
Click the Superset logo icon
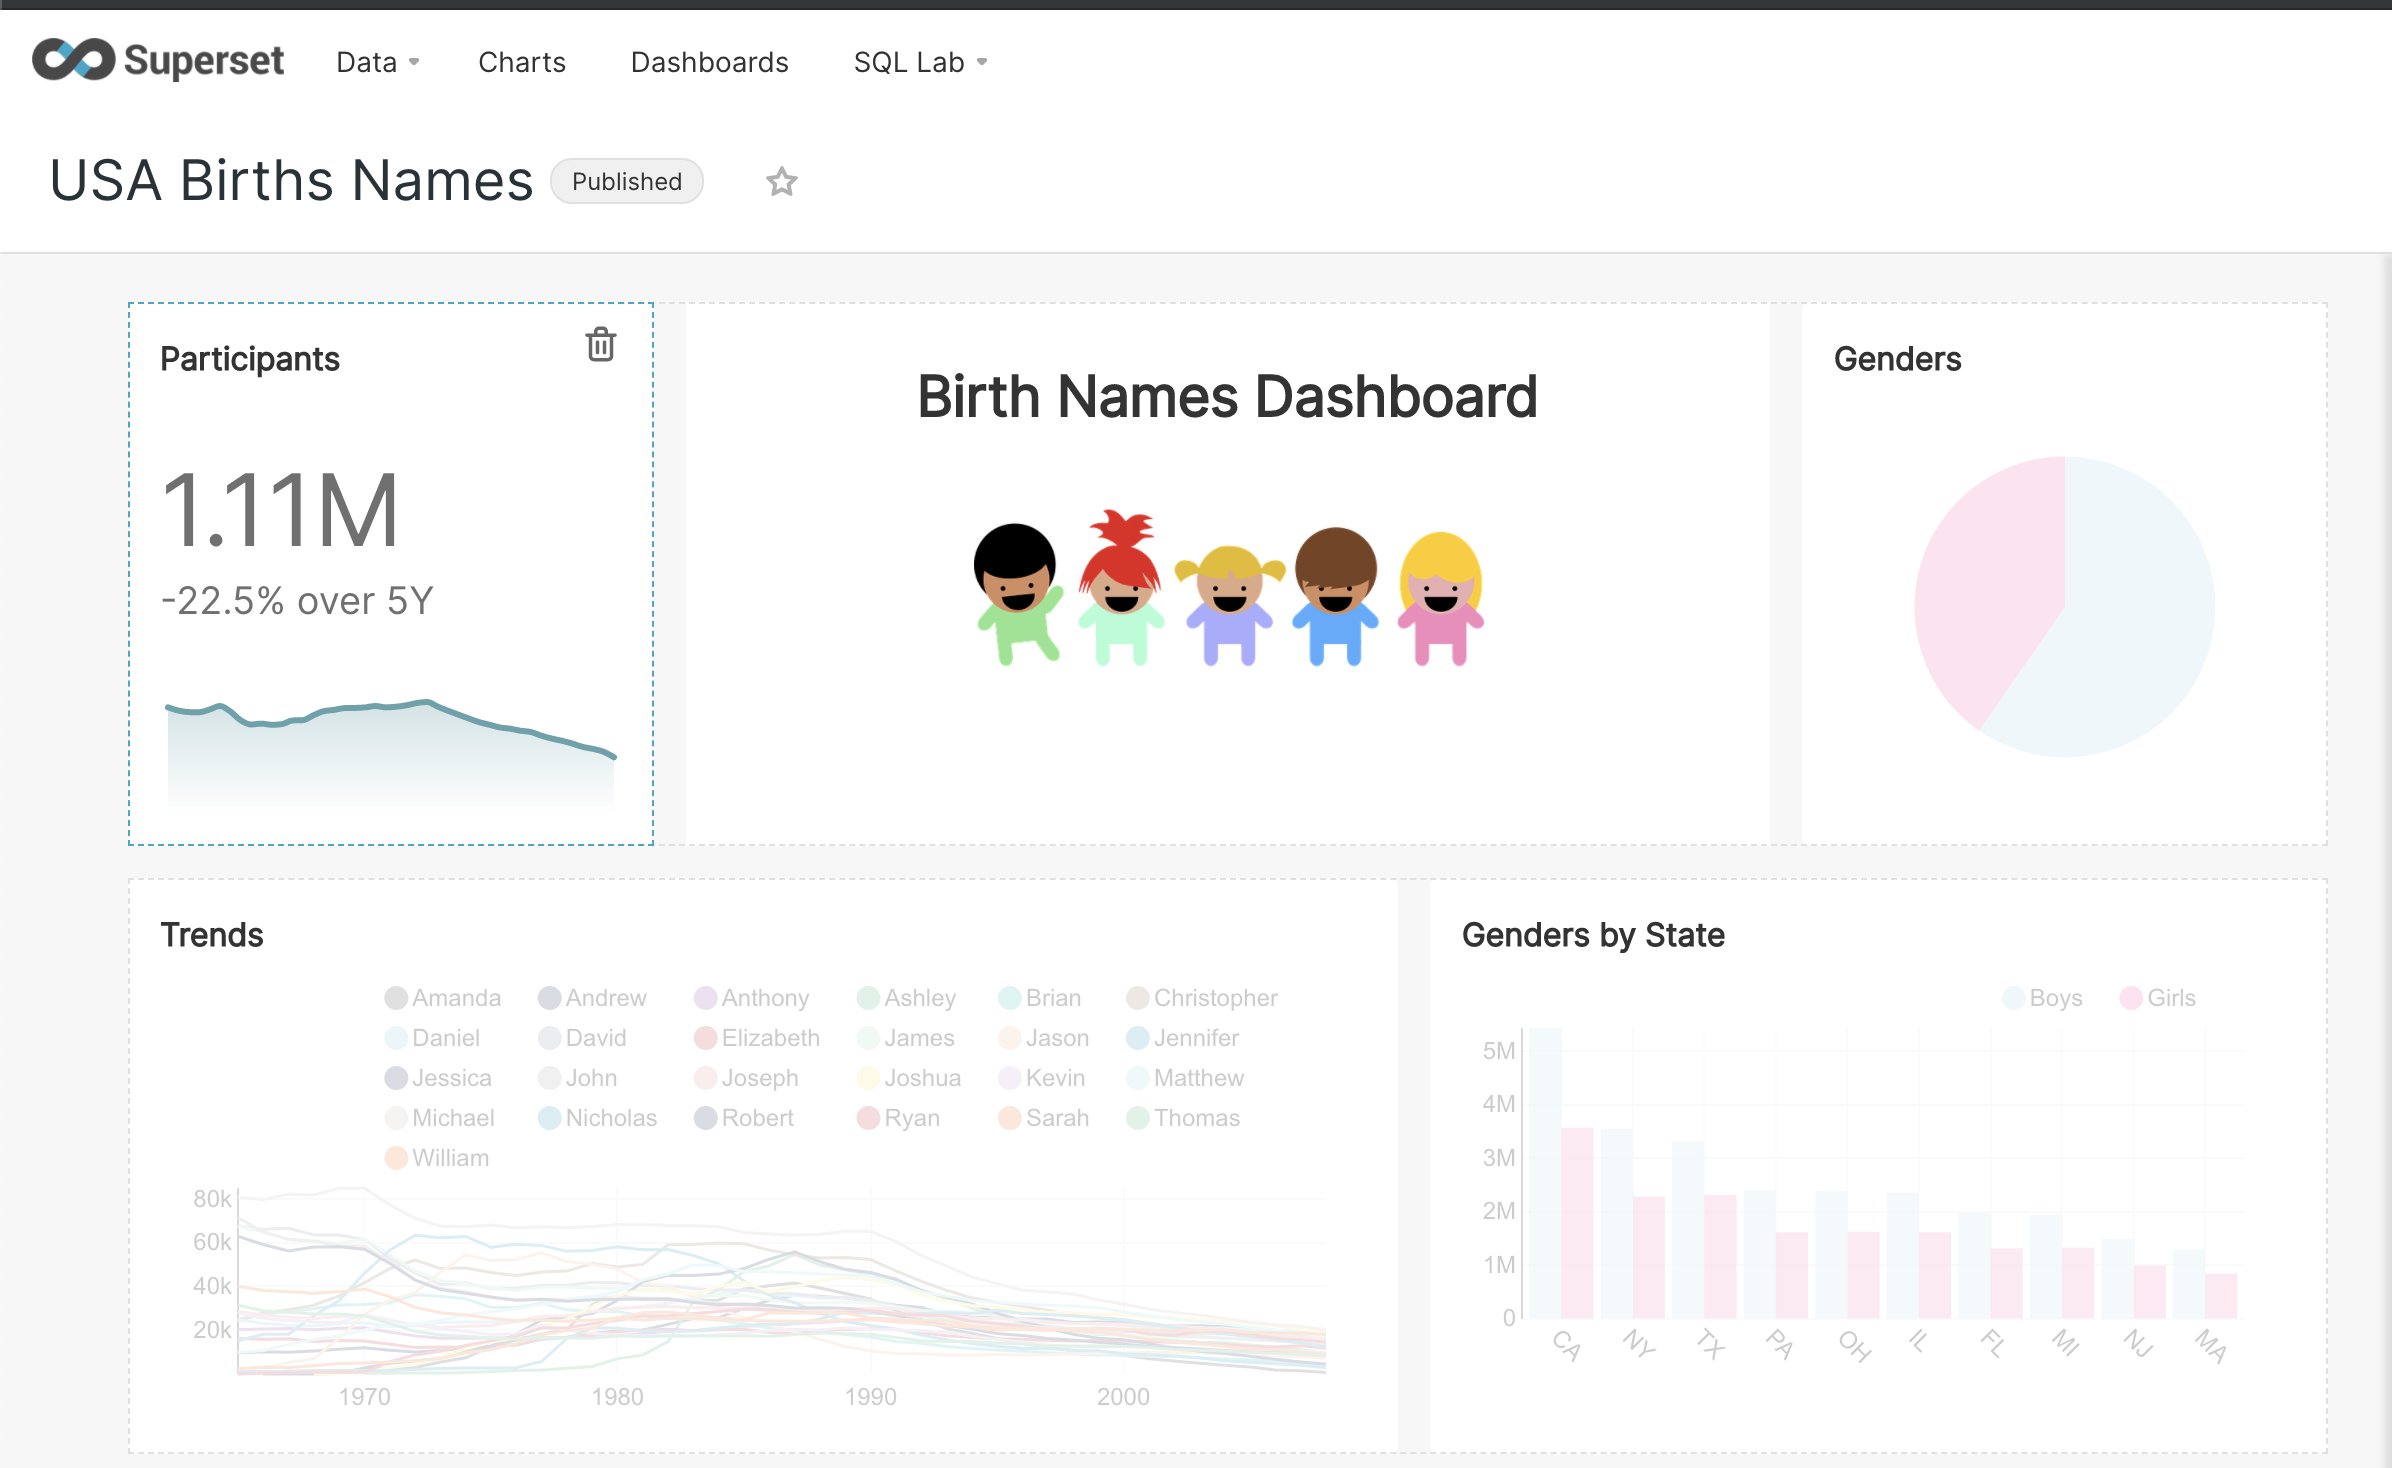tap(73, 60)
